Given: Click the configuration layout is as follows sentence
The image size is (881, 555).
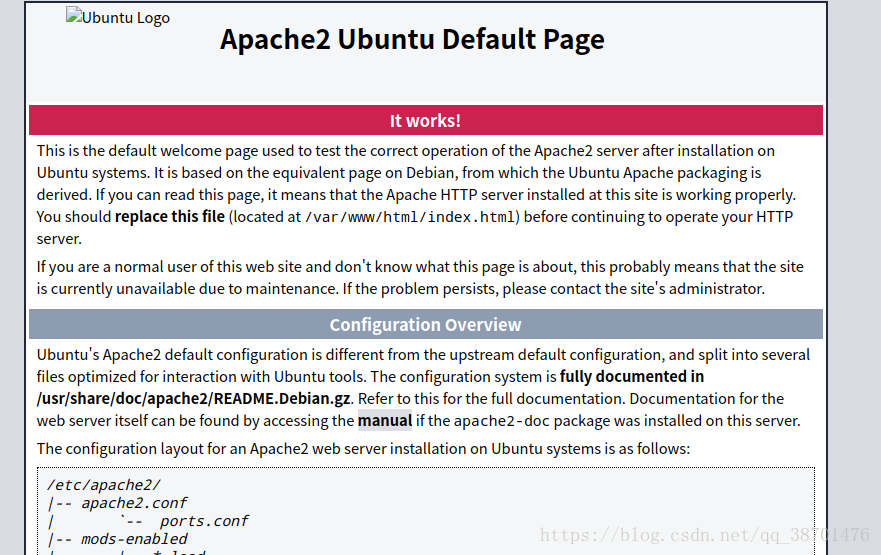Looking at the screenshot, I should (x=363, y=448).
